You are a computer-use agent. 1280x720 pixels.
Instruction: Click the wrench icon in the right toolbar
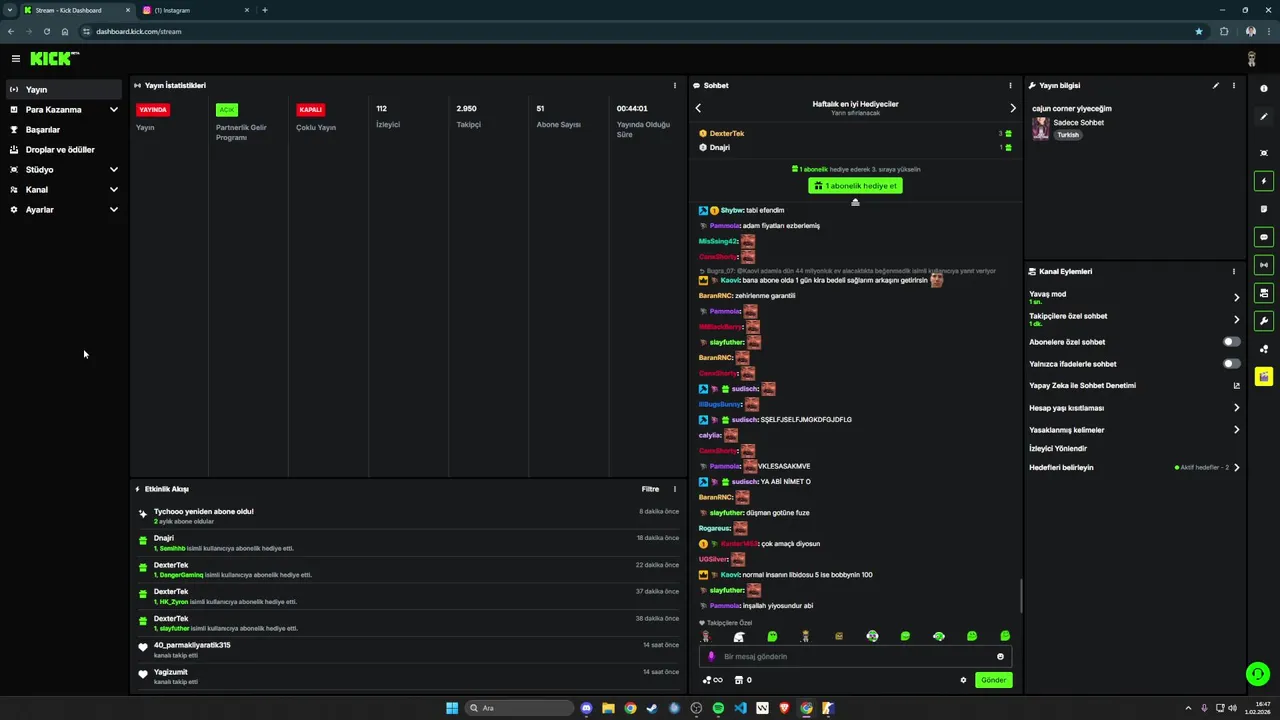click(x=1264, y=321)
